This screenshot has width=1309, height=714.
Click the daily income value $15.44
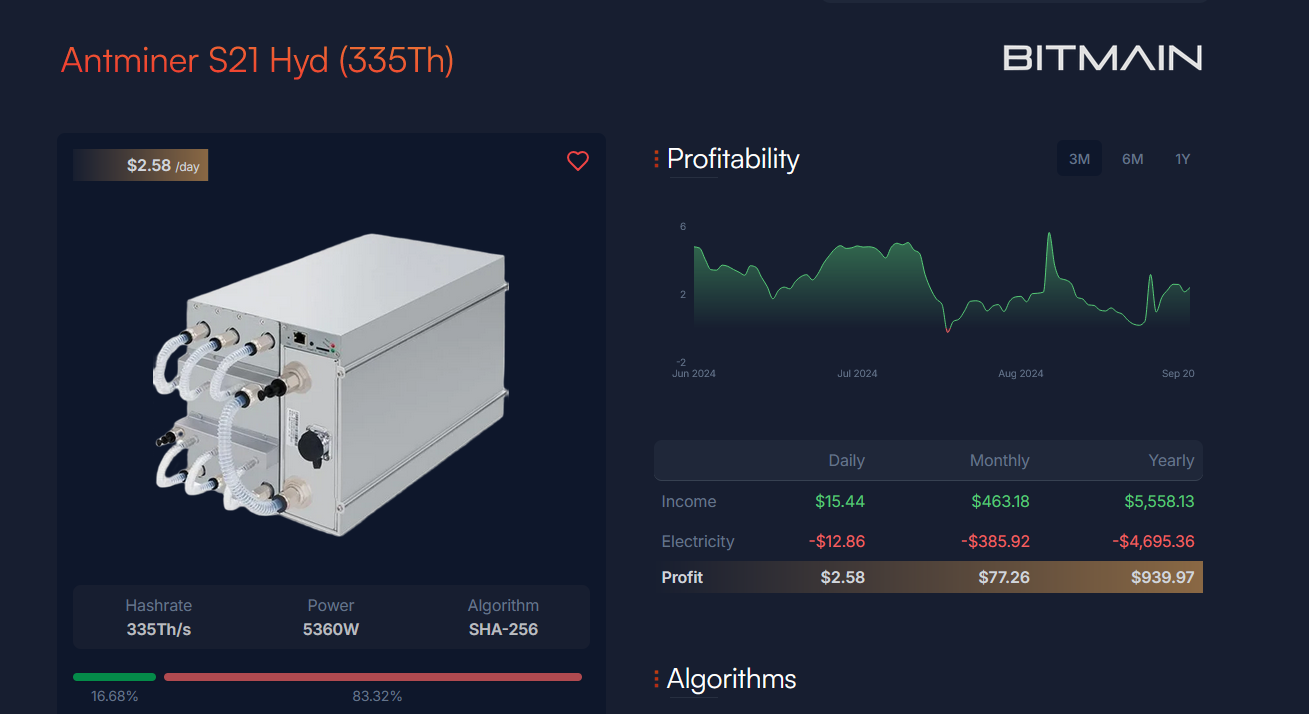839,502
